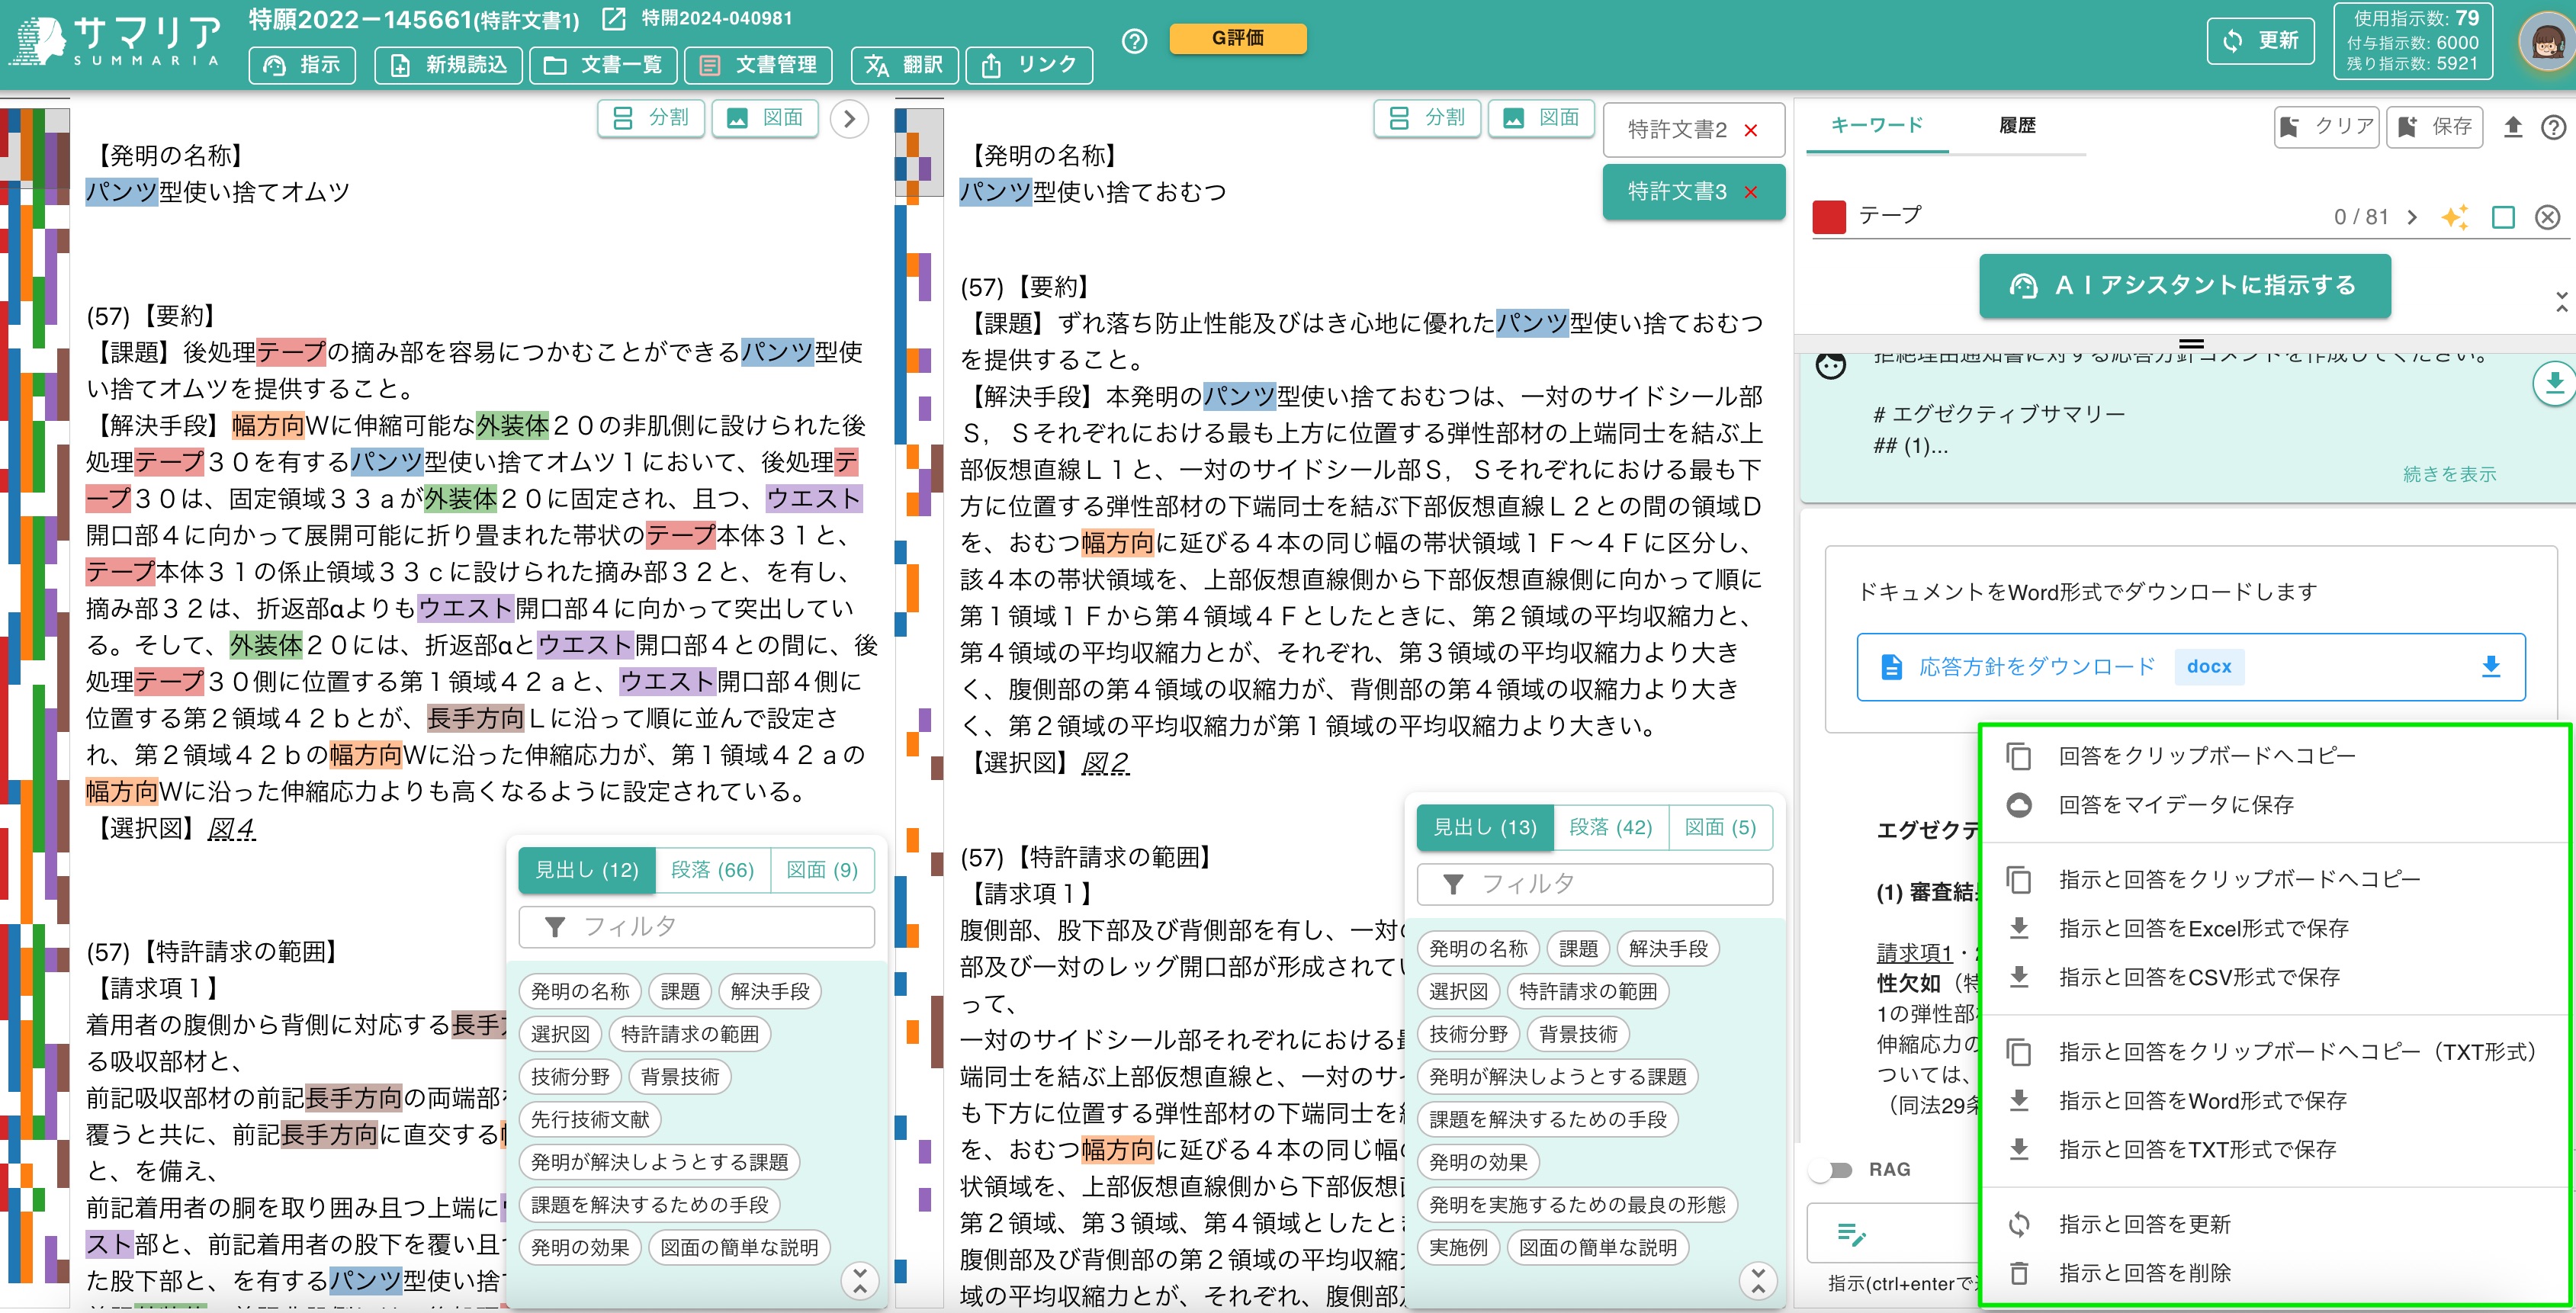The height and width of the screenshot is (1313, 2576).
Task: Open 文書管理
Action: click(x=758, y=65)
